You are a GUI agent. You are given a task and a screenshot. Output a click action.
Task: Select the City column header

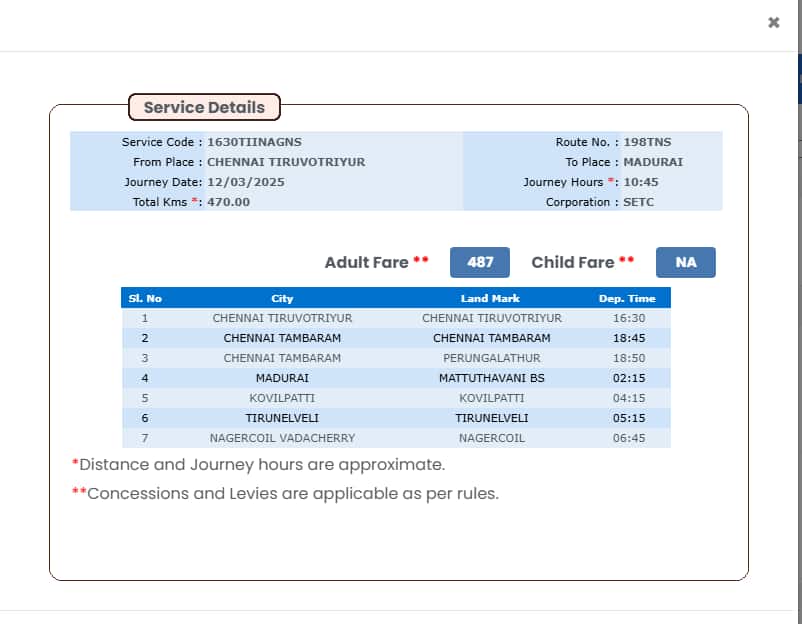(x=282, y=298)
